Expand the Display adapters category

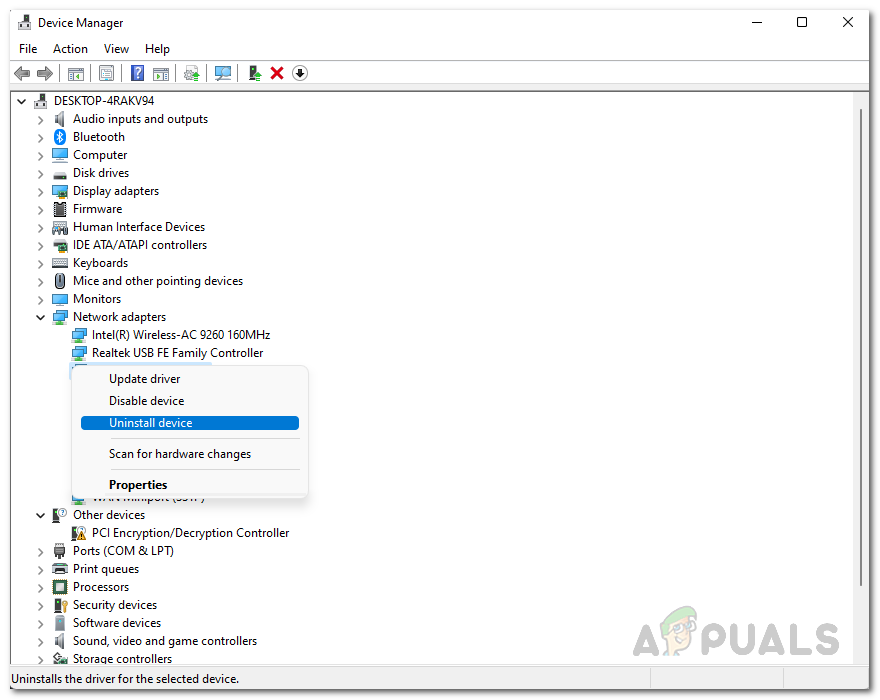coord(40,192)
